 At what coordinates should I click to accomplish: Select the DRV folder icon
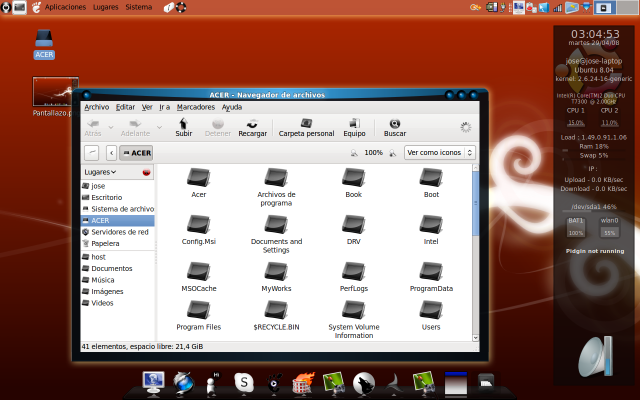pos(353,224)
